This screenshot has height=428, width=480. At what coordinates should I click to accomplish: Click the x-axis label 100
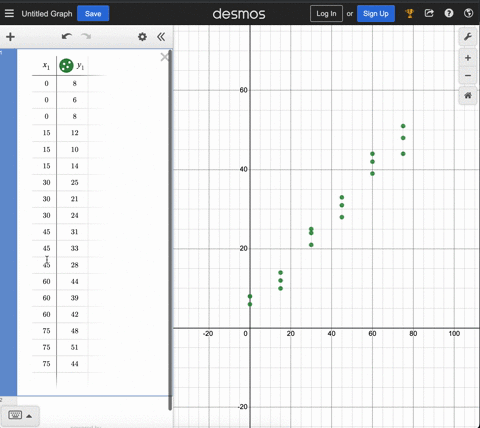point(454,334)
